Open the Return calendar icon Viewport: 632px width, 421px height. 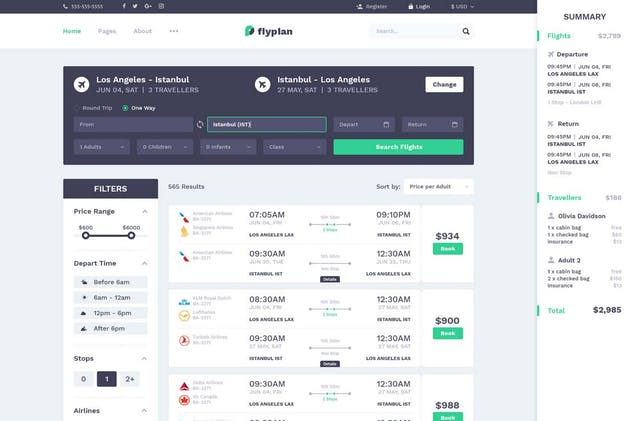455,124
